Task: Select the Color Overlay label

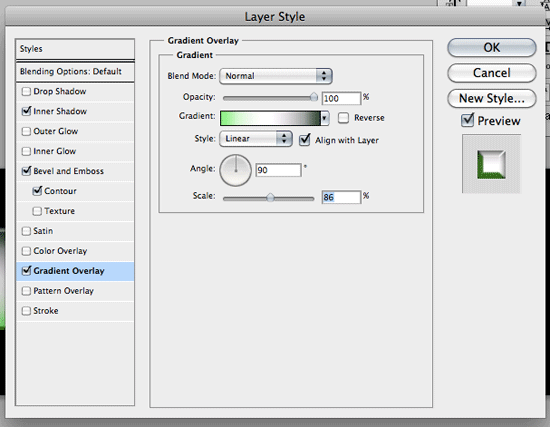Action: [x=60, y=251]
